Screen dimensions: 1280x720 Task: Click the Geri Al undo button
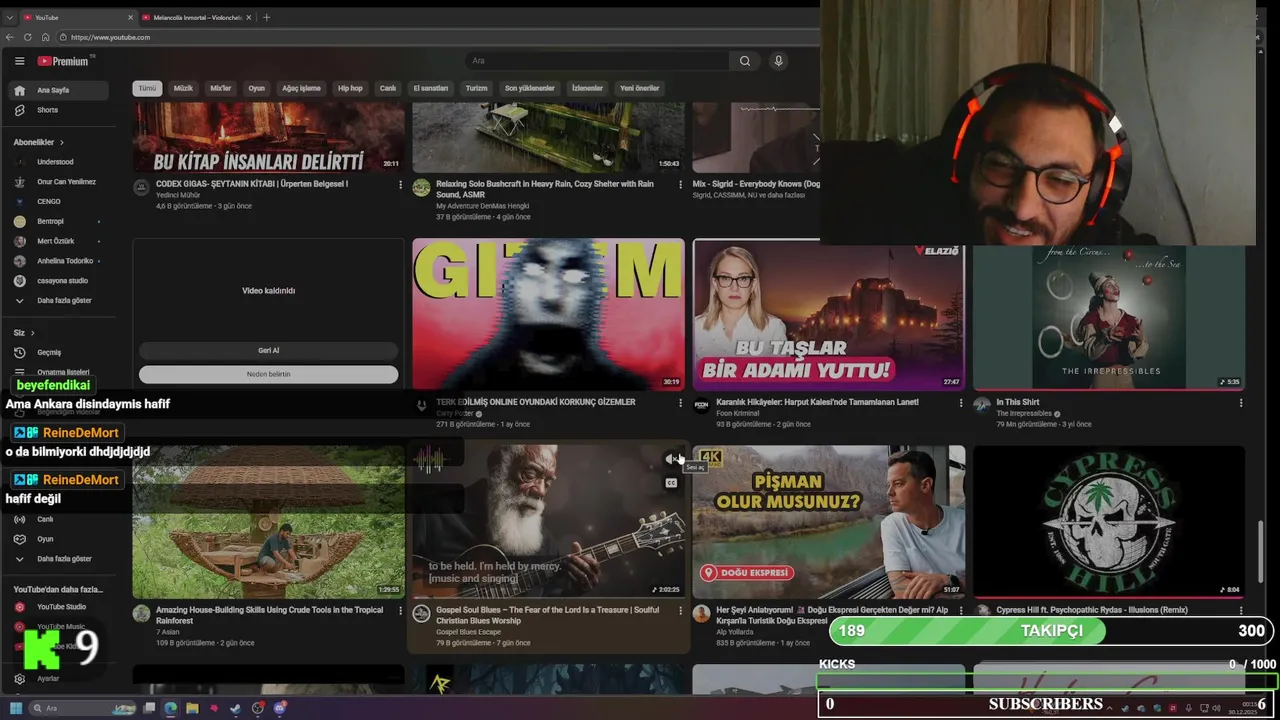click(268, 351)
